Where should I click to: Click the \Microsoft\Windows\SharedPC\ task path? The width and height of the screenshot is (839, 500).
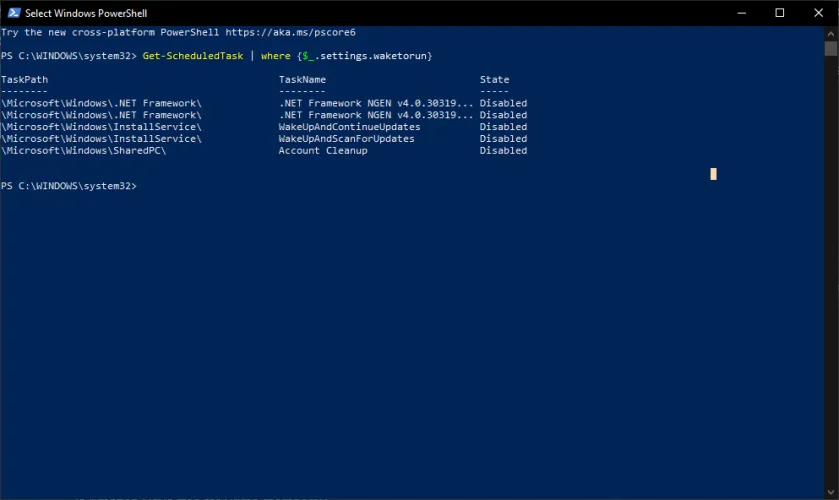(84, 151)
